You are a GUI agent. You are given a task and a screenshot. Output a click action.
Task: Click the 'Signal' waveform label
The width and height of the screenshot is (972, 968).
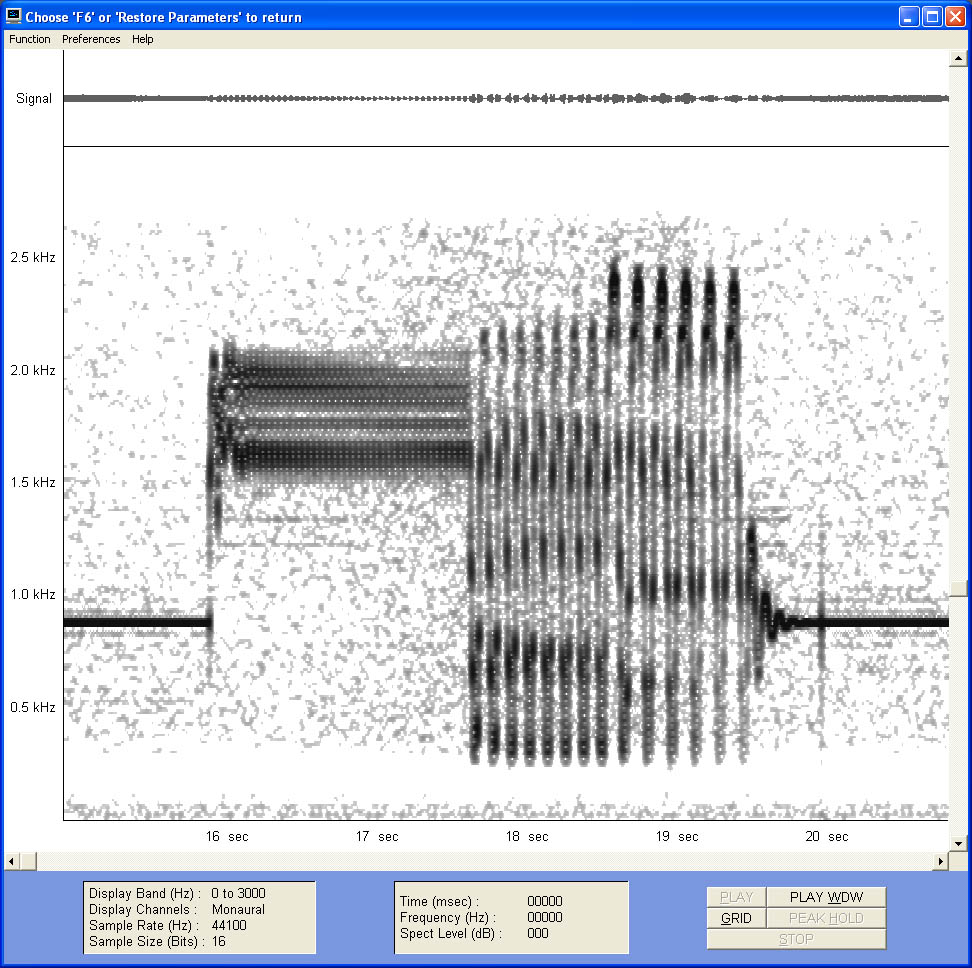[x=34, y=99]
